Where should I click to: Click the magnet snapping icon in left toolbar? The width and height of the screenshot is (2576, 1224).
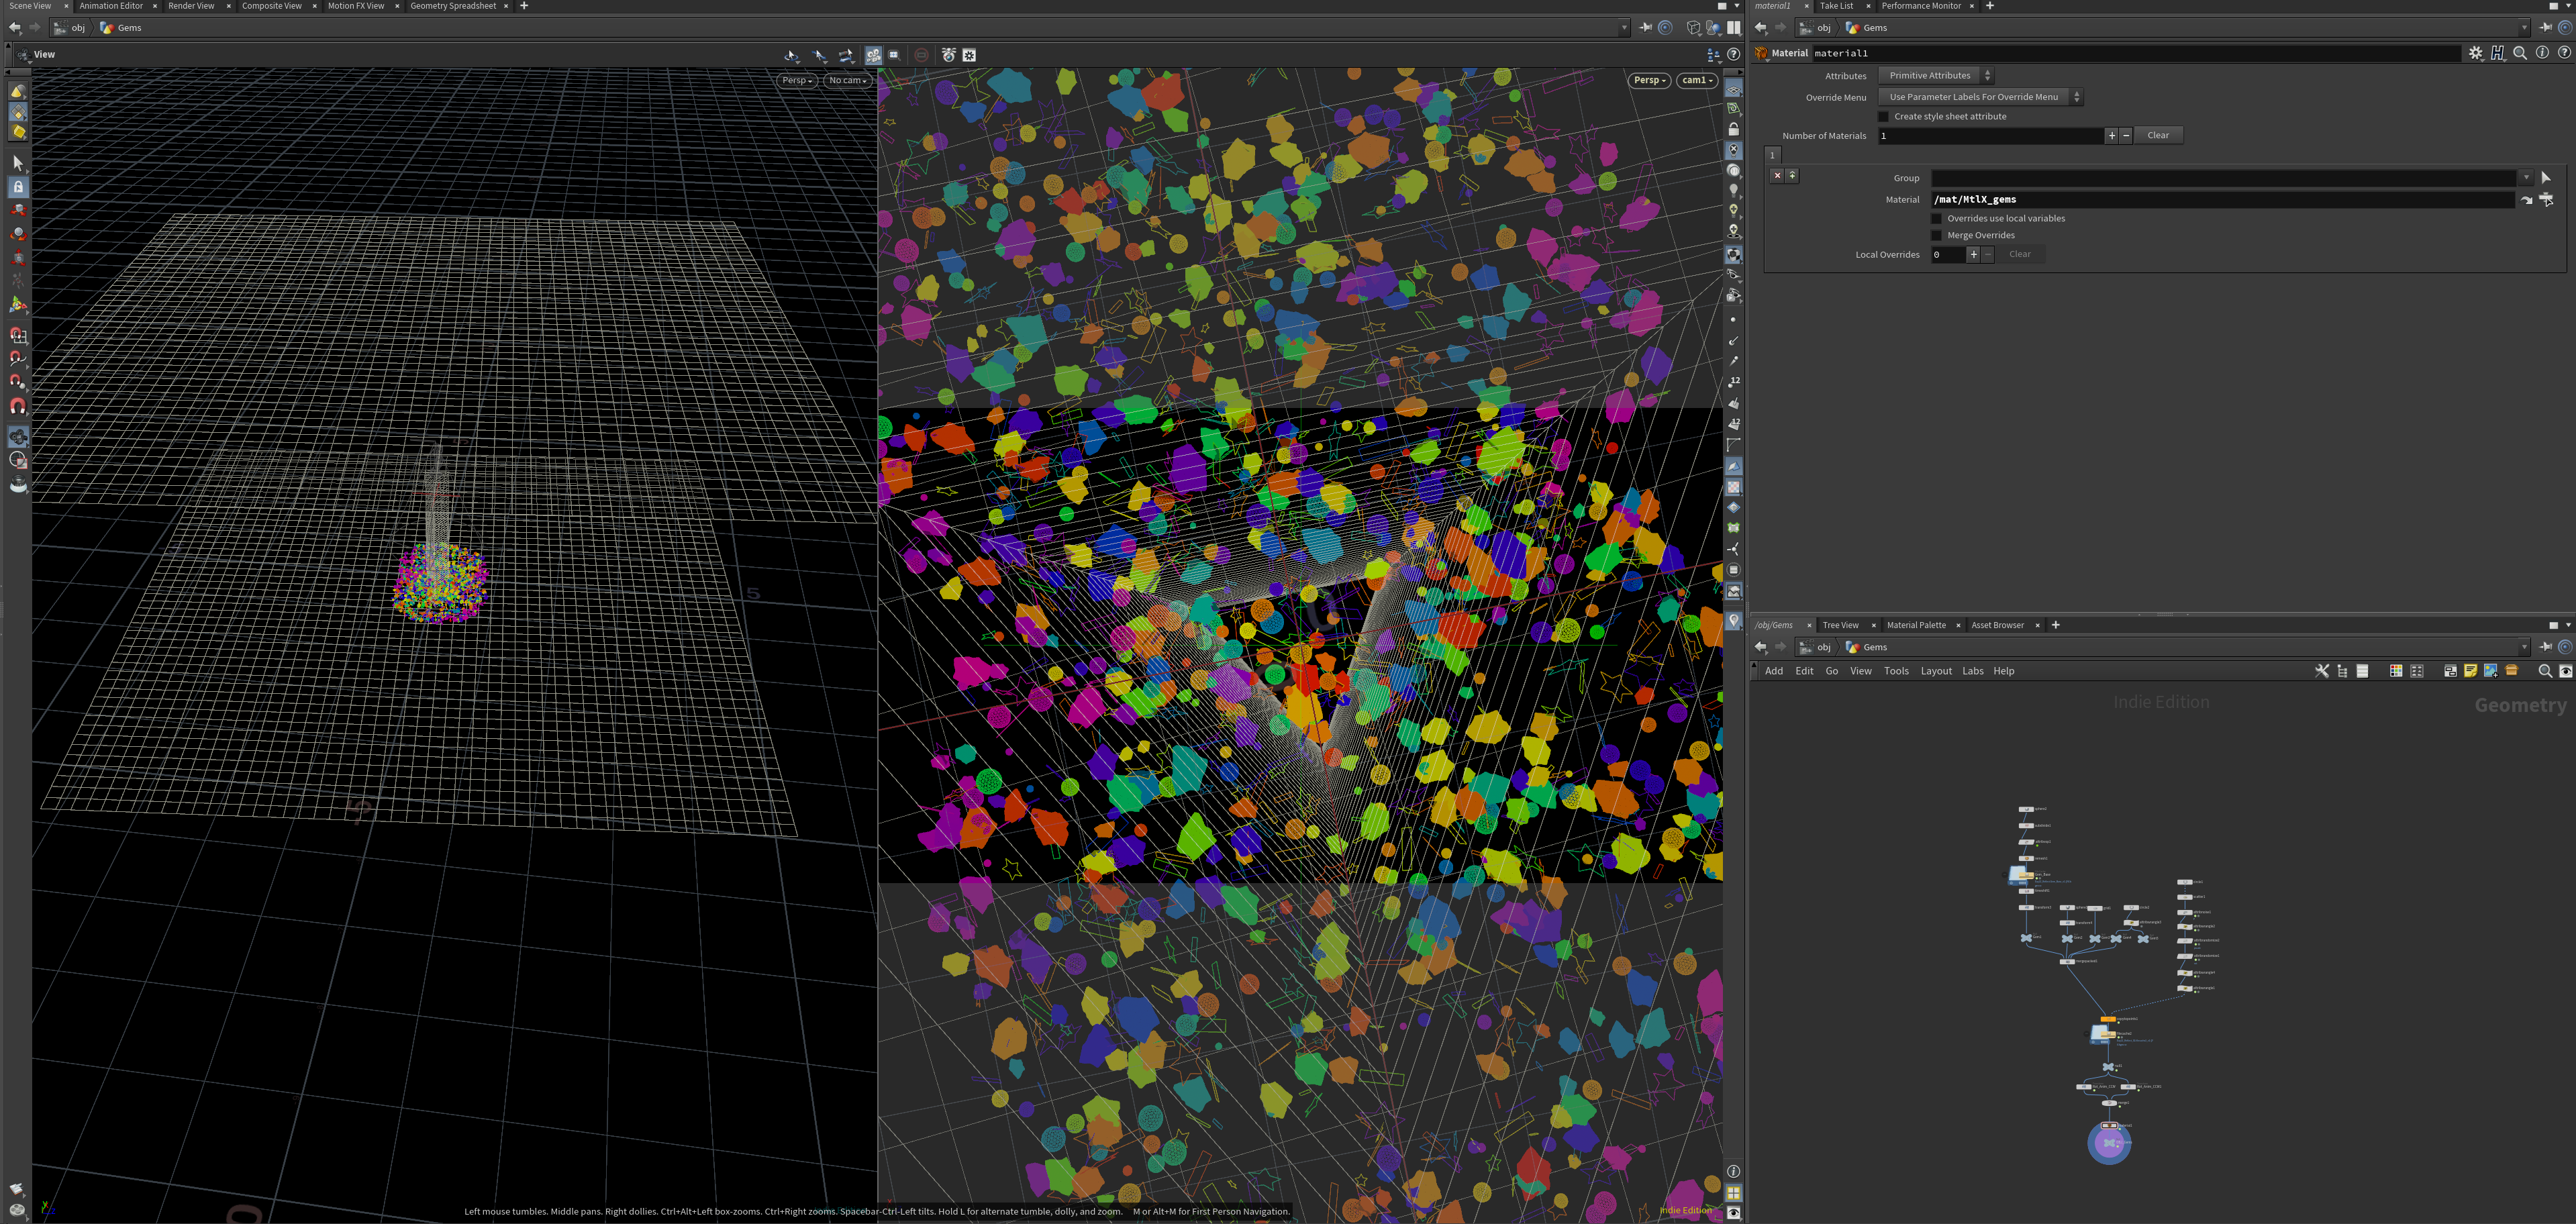[x=18, y=406]
